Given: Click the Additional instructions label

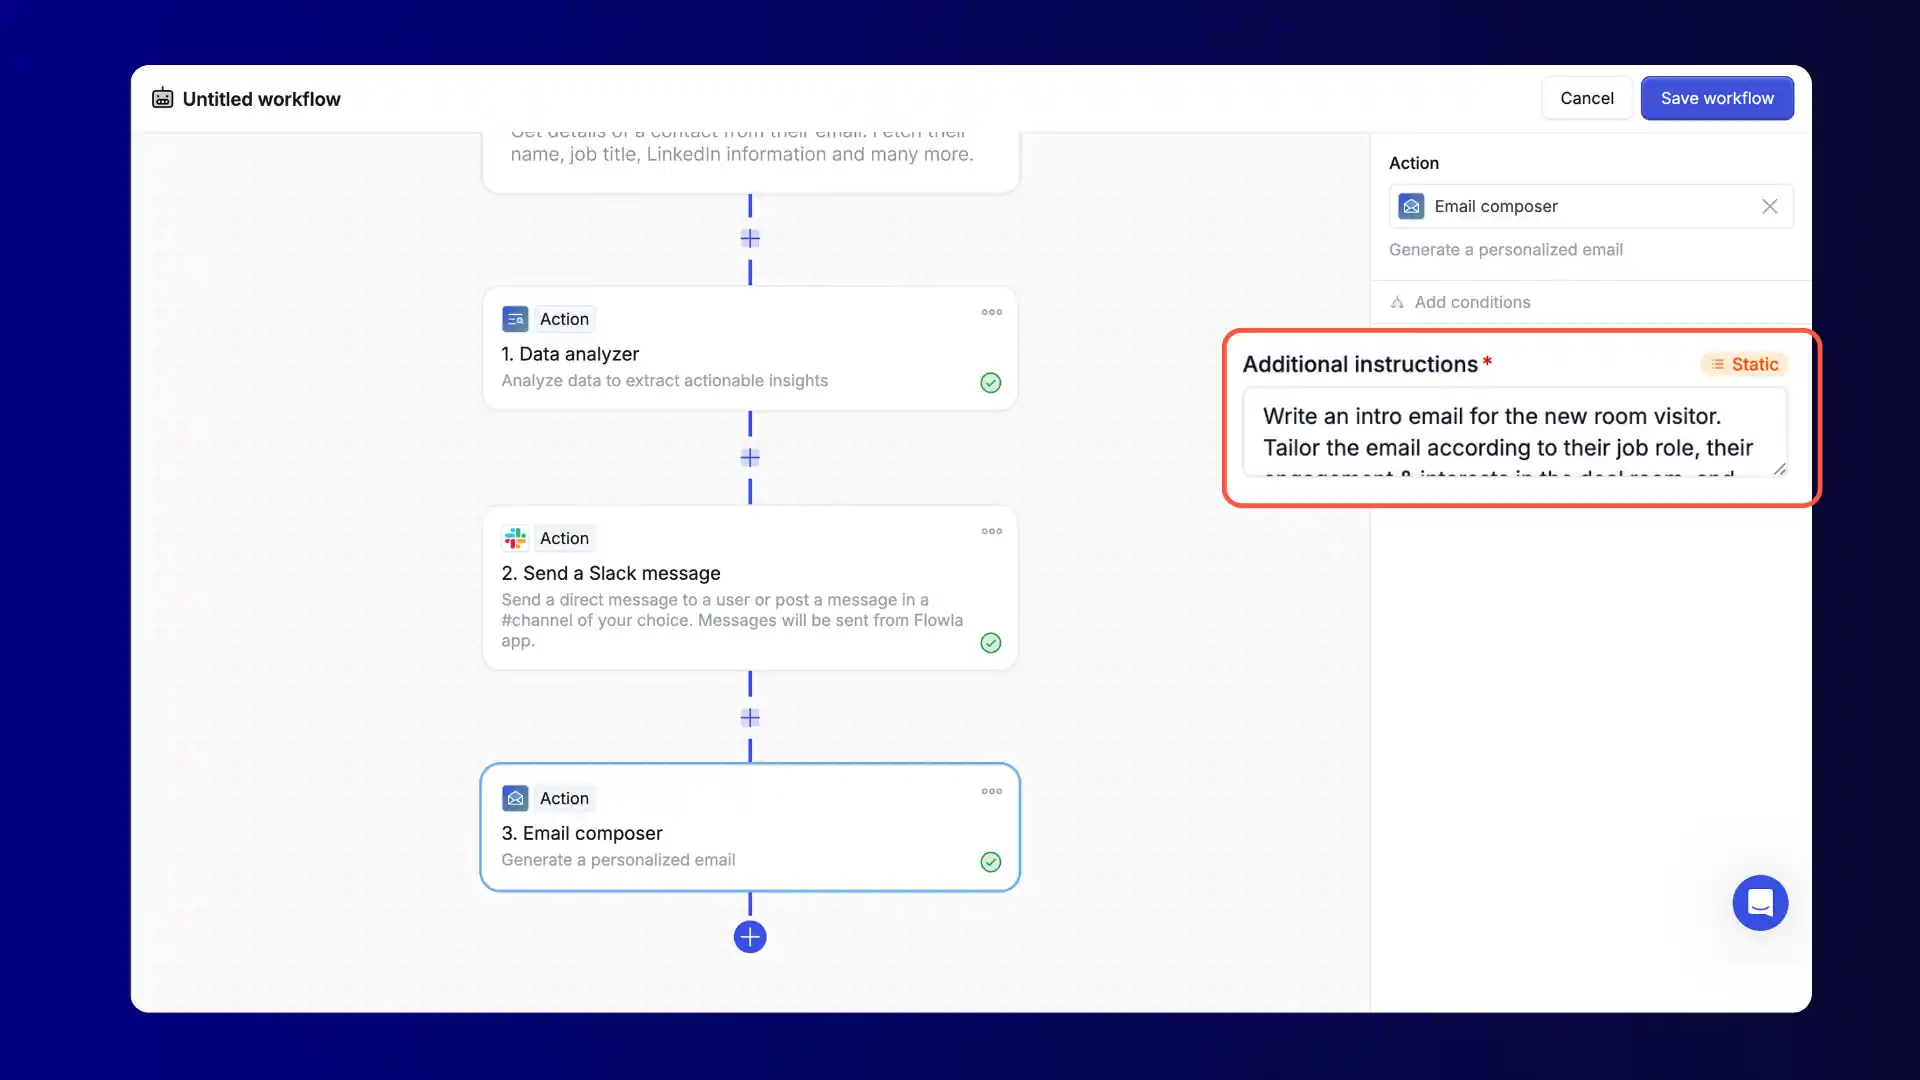Looking at the screenshot, I should (1359, 364).
